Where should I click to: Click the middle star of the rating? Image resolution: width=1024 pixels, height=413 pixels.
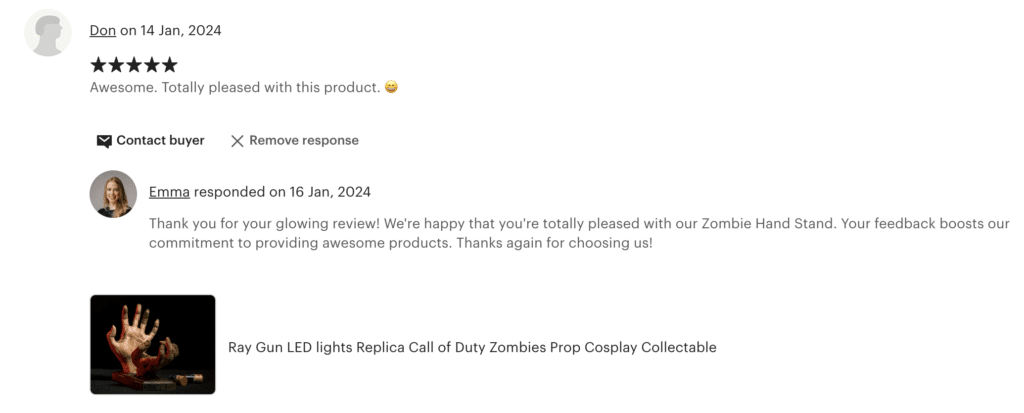click(x=134, y=65)
